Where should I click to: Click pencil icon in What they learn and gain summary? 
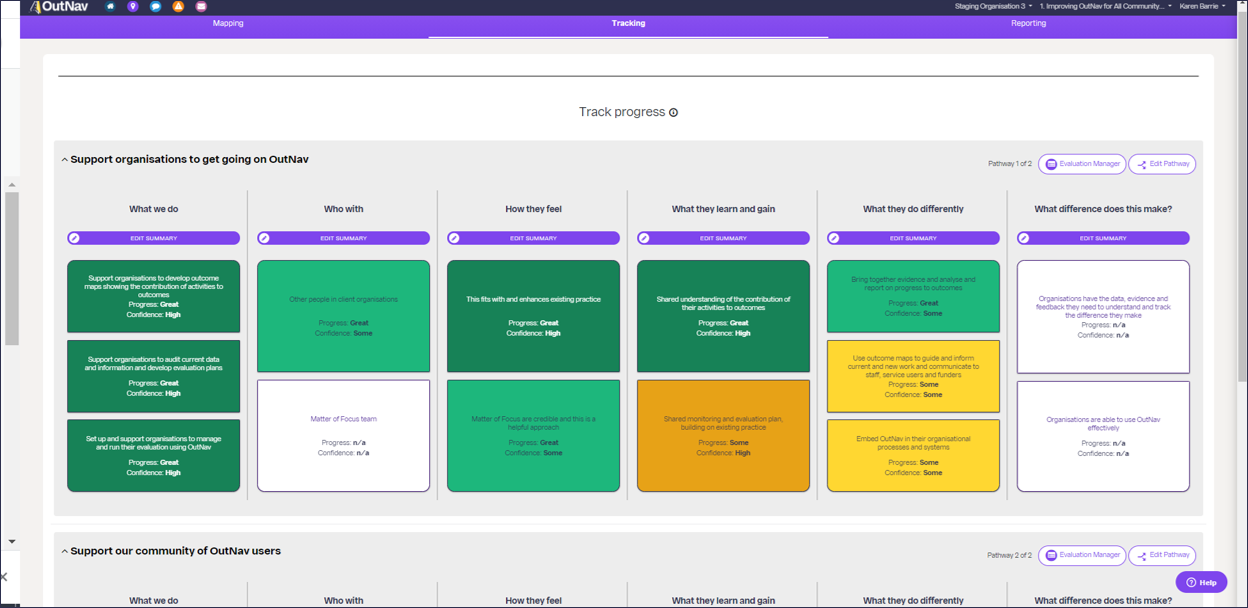pos(644,238)
